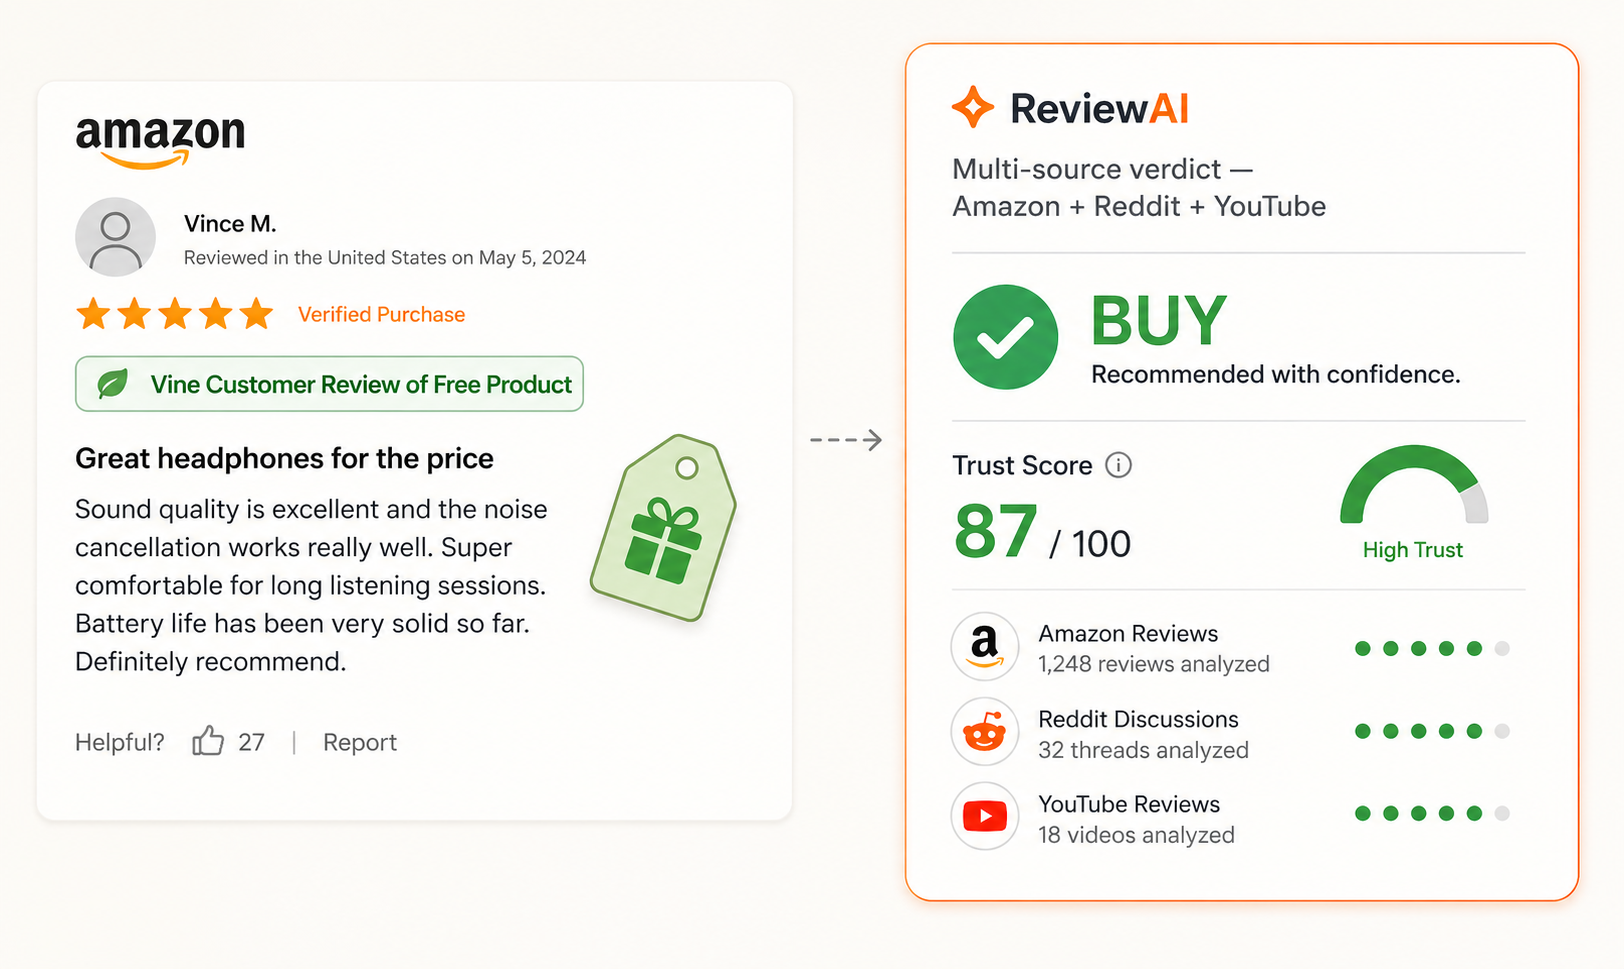Click the dashed arrow between cards
1624x969 pixels.
pyautogui.click(x=846, y=440)
